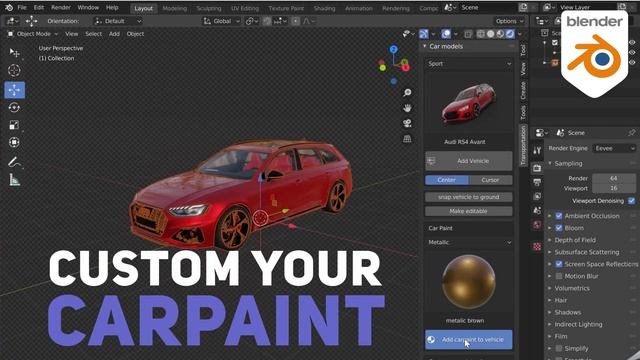Open the Options dropdown in header
640x360 pixels.
509,21
